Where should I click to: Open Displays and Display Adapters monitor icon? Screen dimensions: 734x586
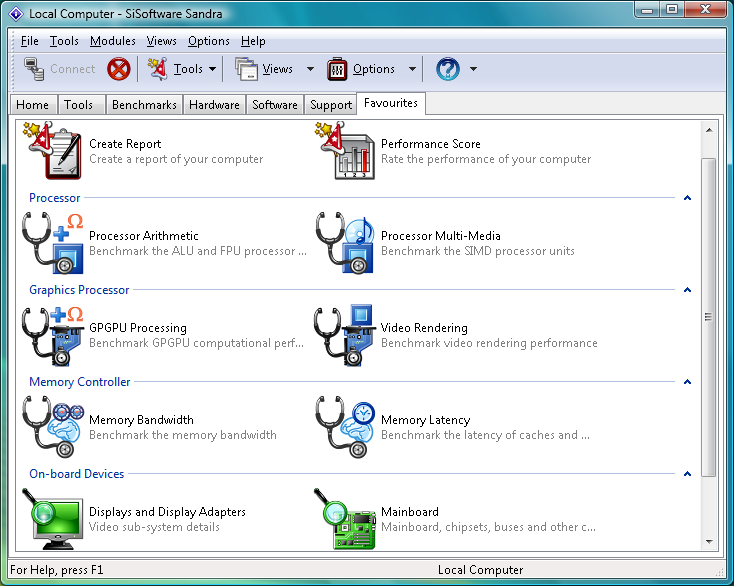click(53, 519)
